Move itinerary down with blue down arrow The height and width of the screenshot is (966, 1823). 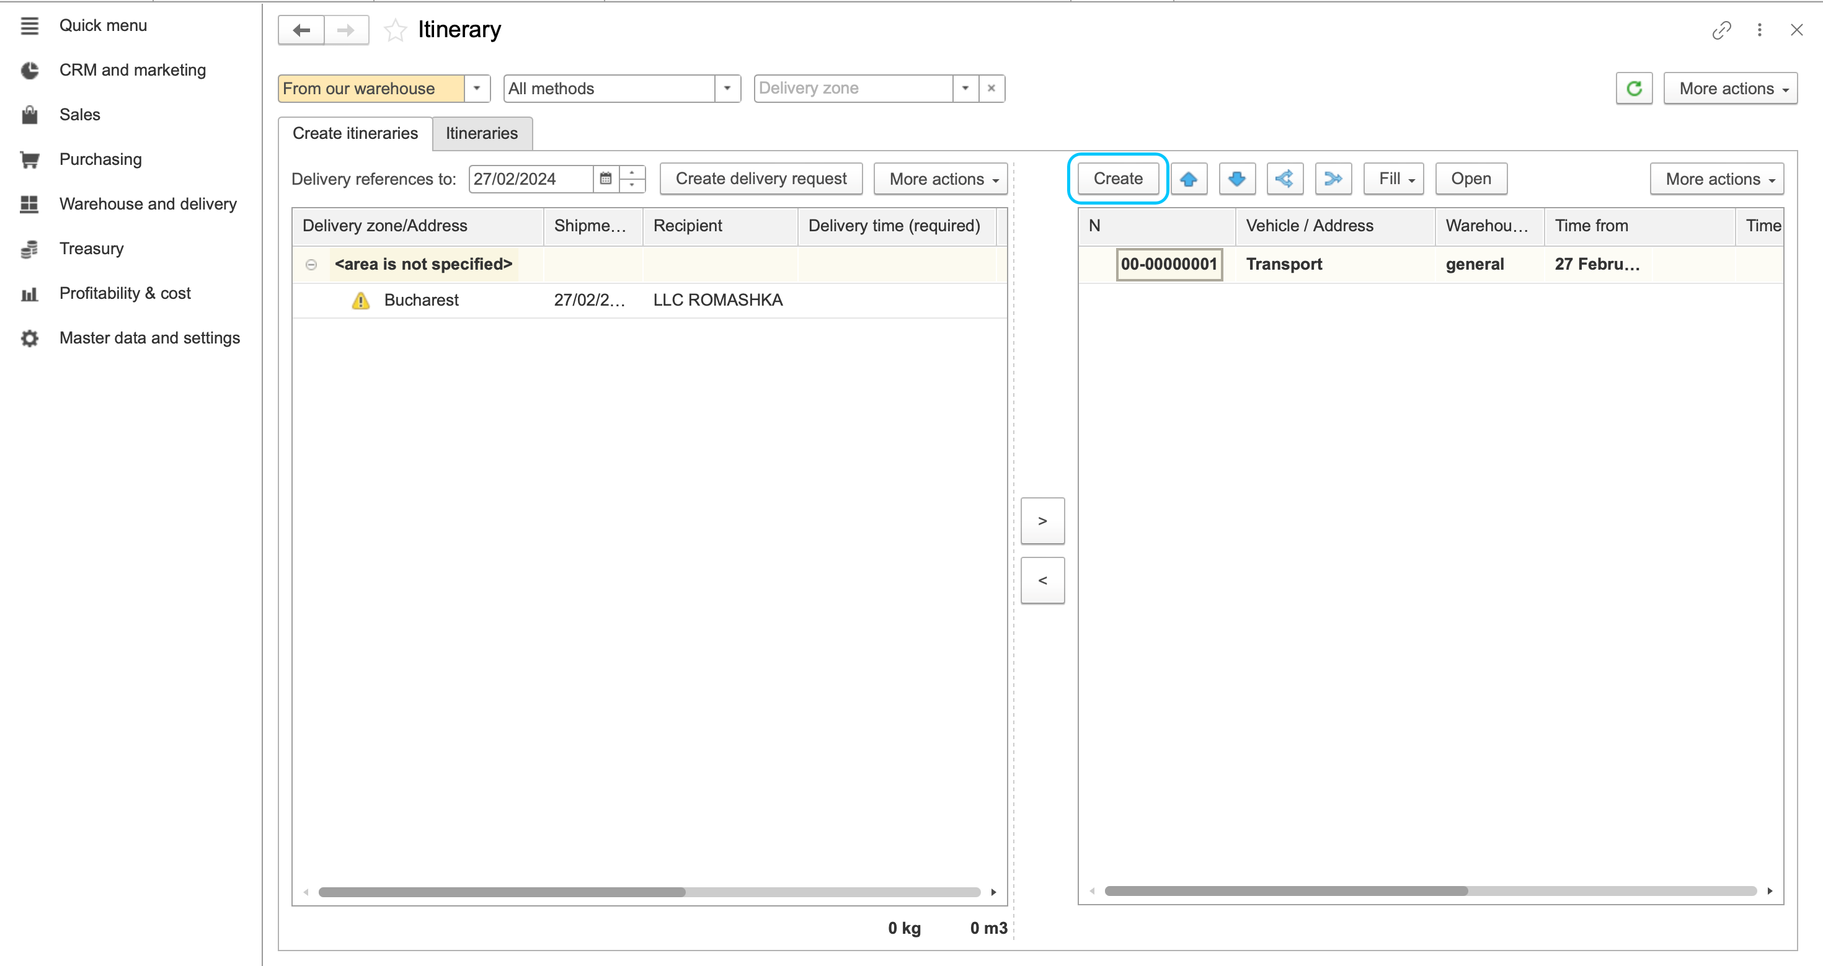coord(1237,179)
